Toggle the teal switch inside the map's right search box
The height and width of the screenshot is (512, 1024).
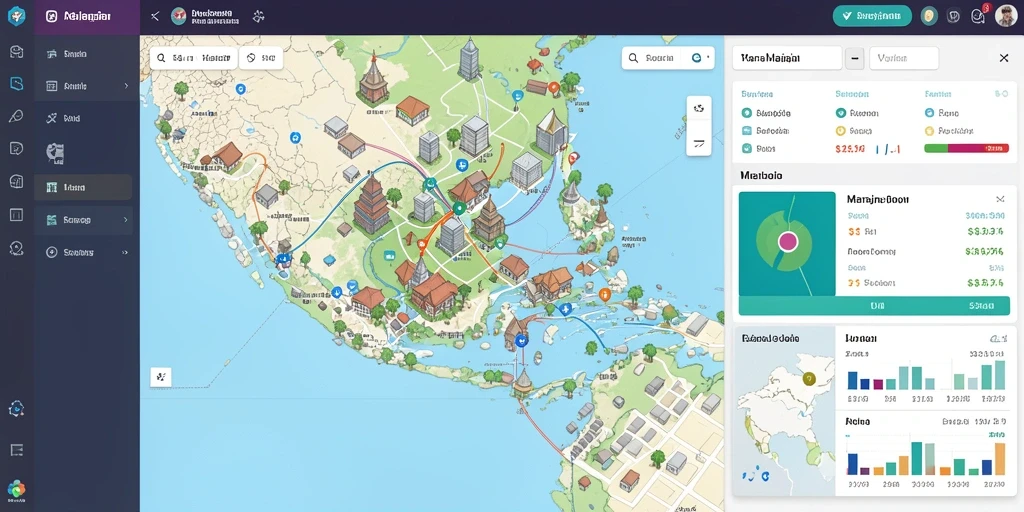[x=697, y=58]
